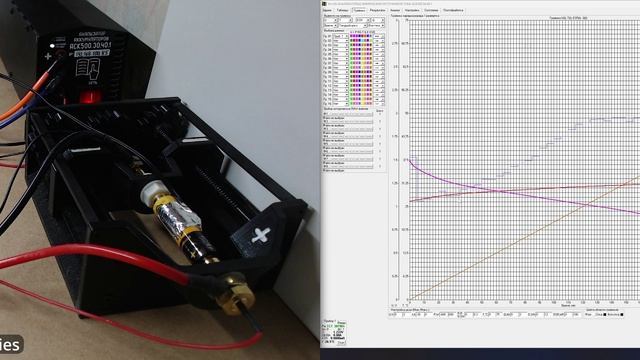Screen dimensions: 640x360
Task: Click the file path field of slot №5
Action: click(x=350, y=144)
